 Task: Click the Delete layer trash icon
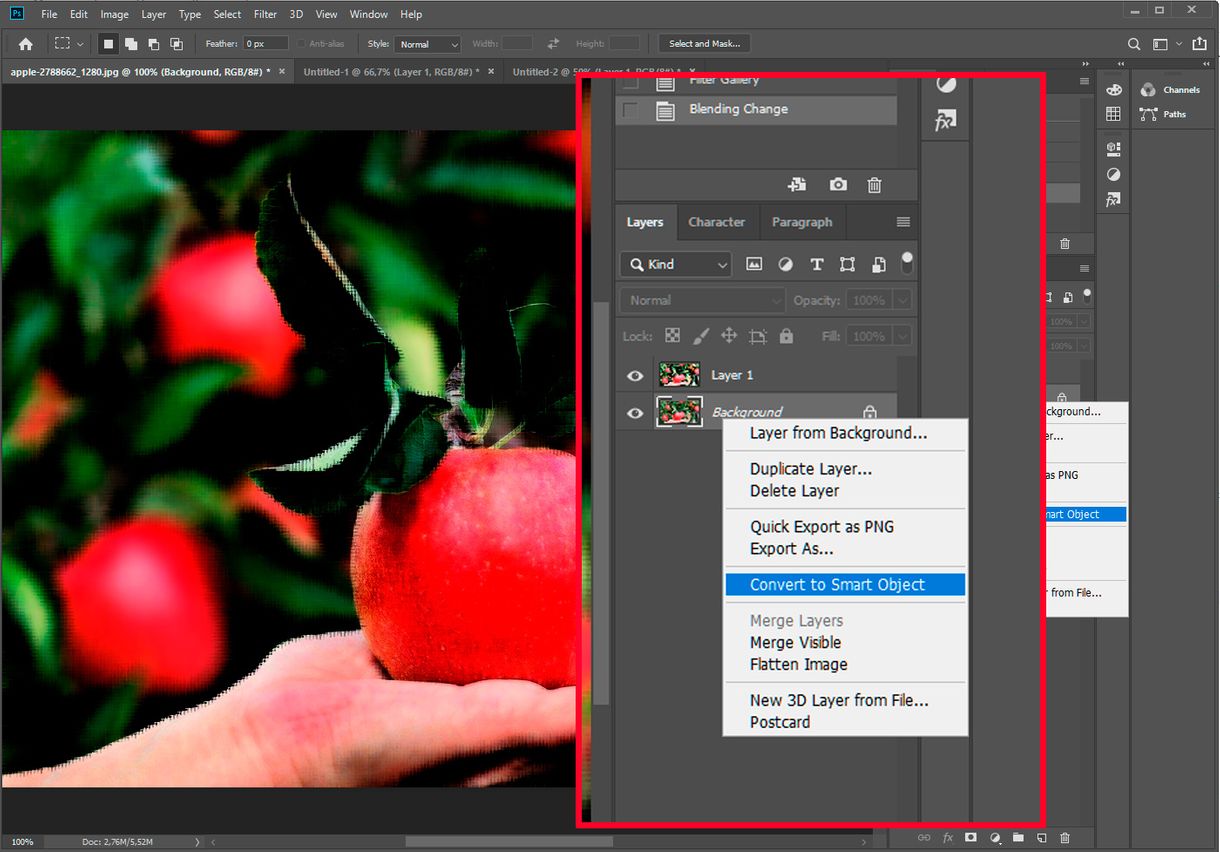(1064, 837)
